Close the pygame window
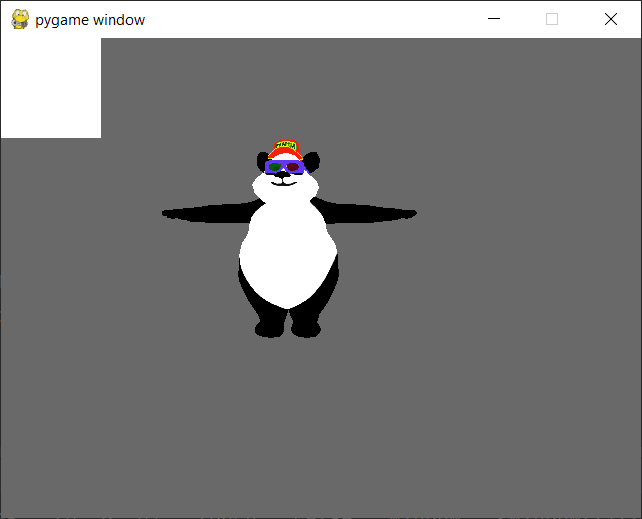The image size is (642, 519). [611, 19]
